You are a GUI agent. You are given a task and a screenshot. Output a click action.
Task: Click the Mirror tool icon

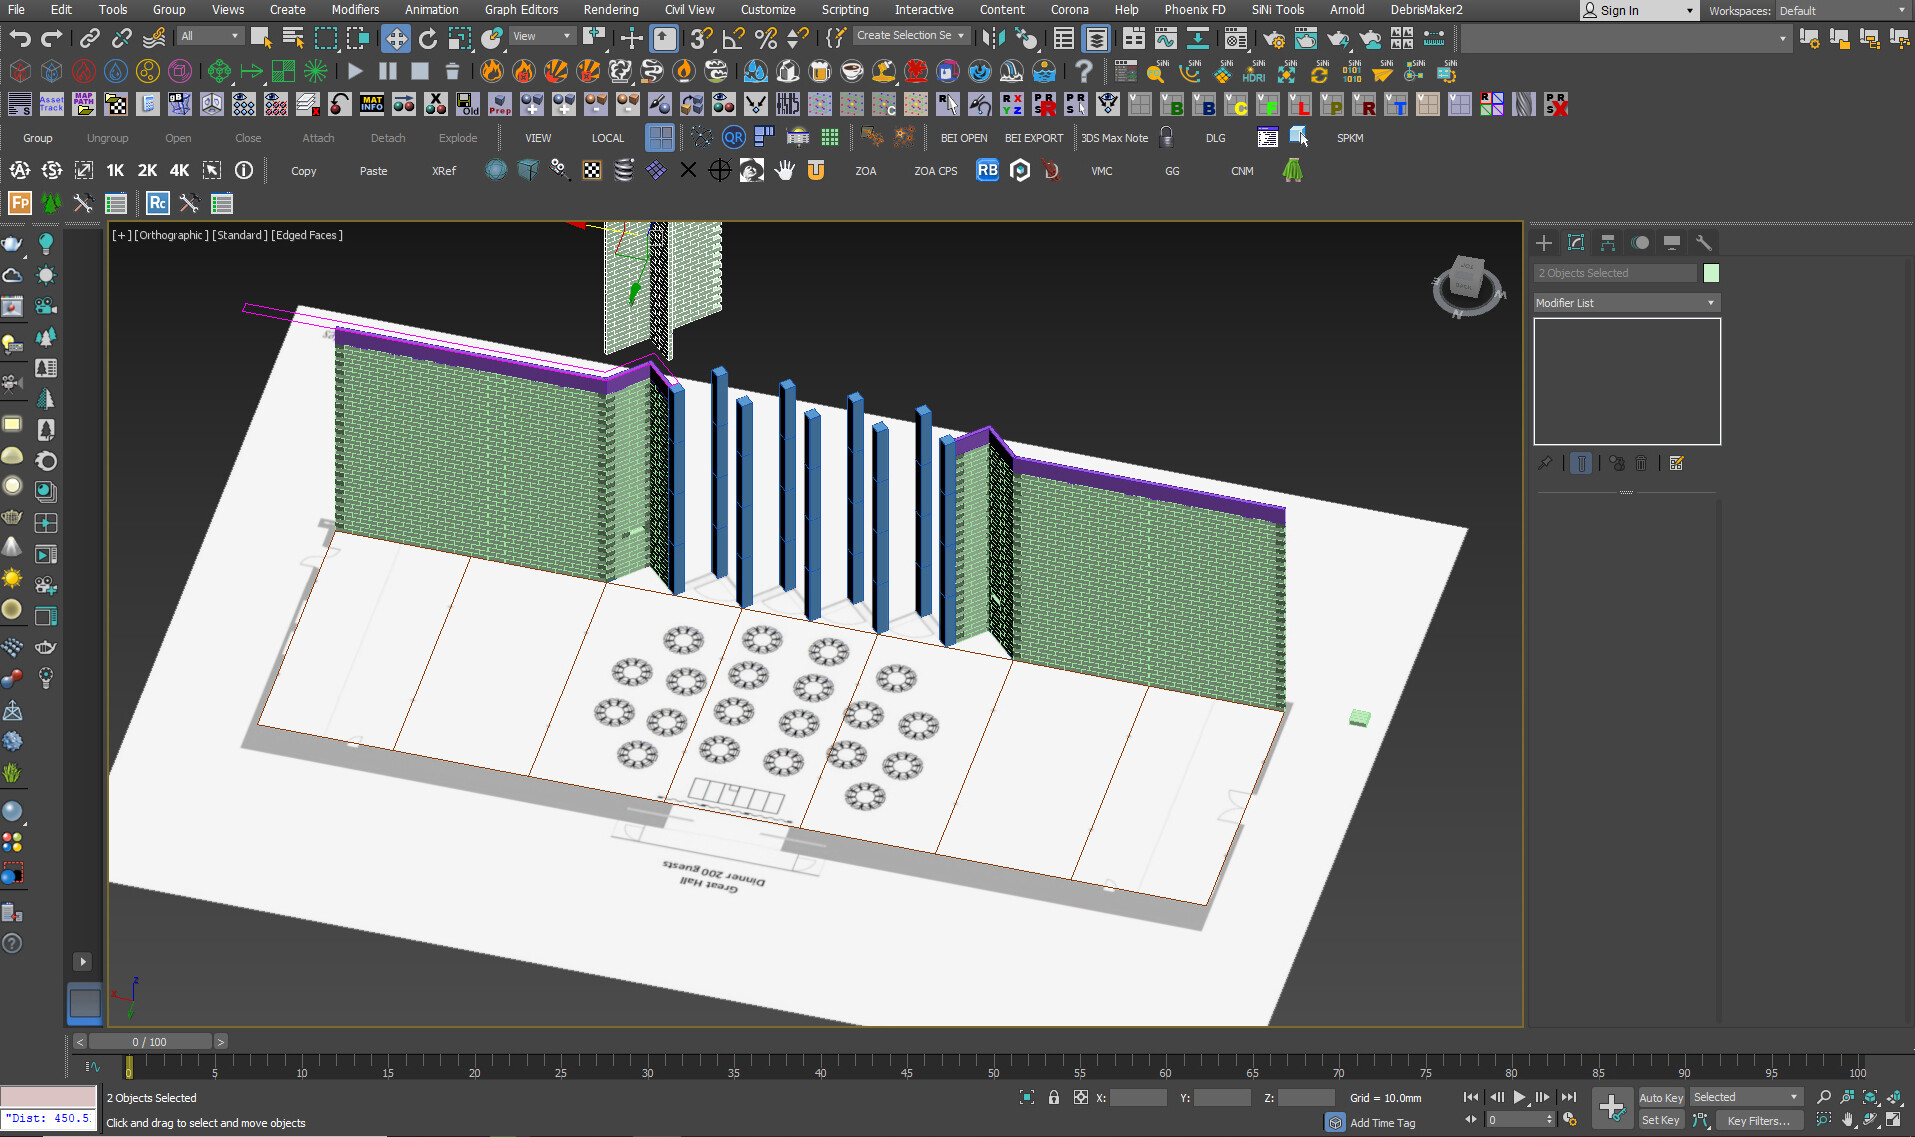[992, 38]
